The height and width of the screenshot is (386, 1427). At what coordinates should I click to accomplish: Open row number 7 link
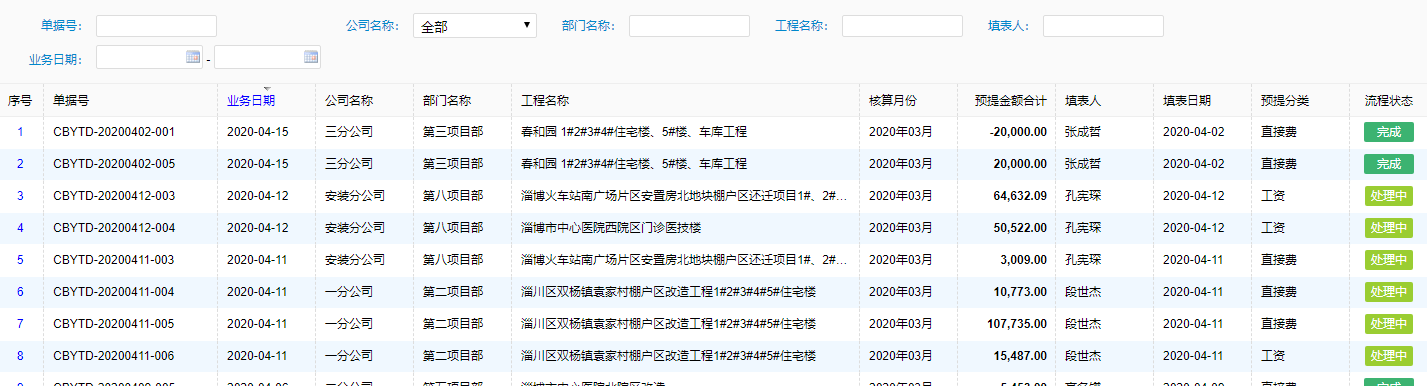[x=20, y=324]
